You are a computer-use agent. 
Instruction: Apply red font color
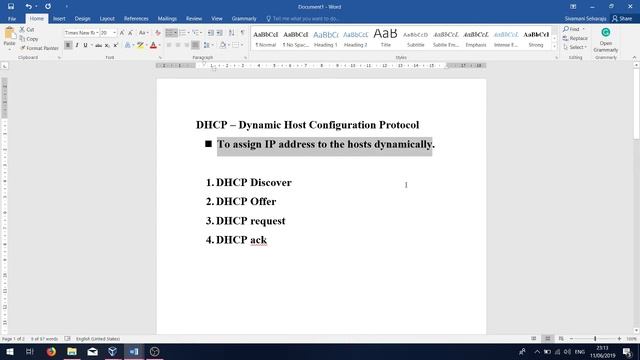(x=153, y=45)
